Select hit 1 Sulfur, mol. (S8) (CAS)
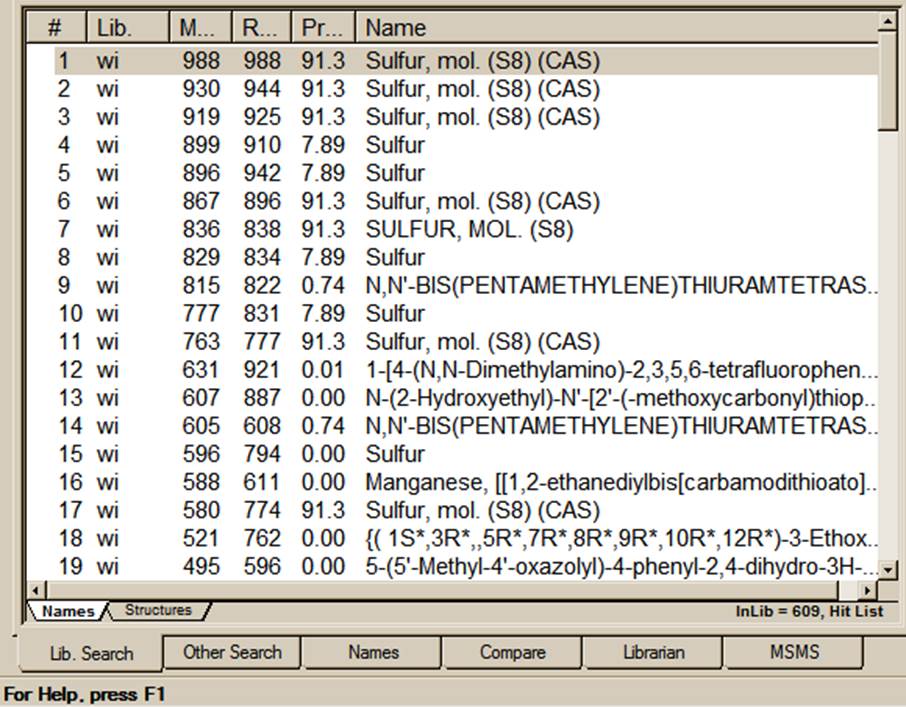 pos(482,61)
